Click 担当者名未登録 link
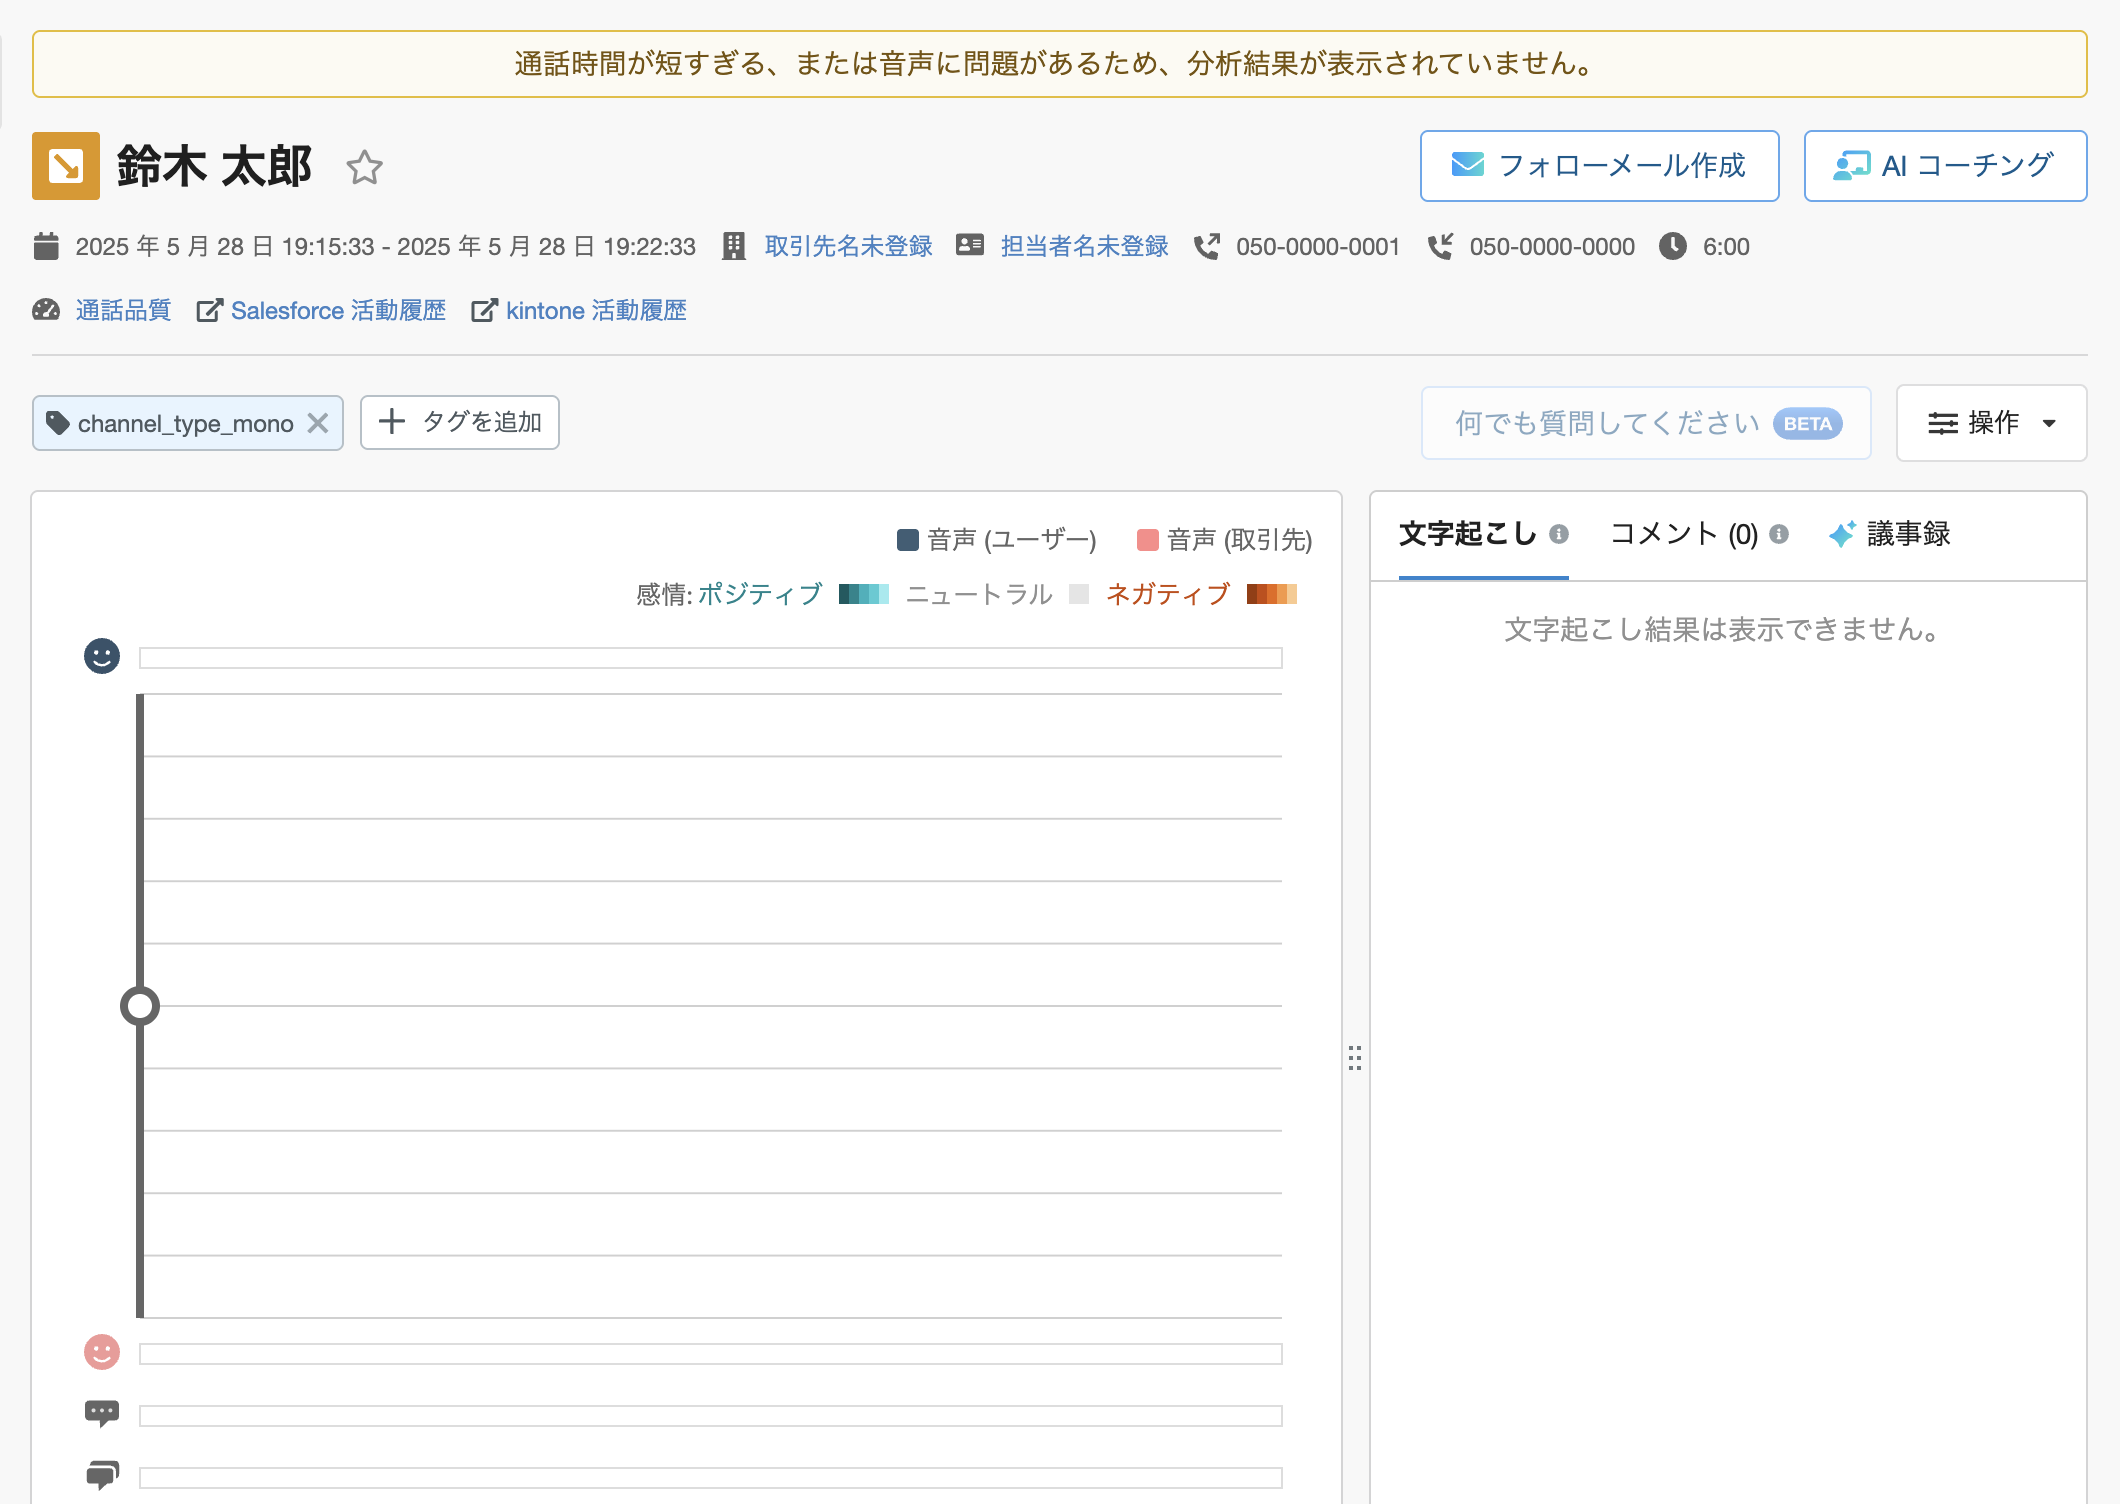Screen dimensions: 2120x1504 (x=1084, y=246)
